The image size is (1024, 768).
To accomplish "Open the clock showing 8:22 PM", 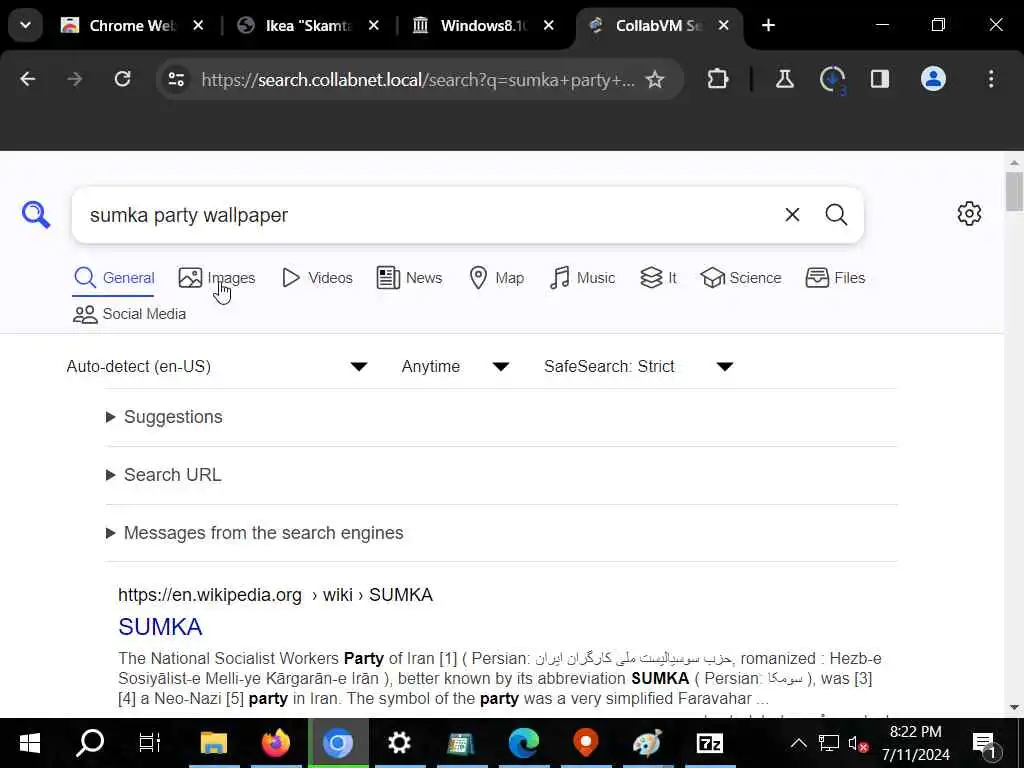I will click(x=915, y=743).
